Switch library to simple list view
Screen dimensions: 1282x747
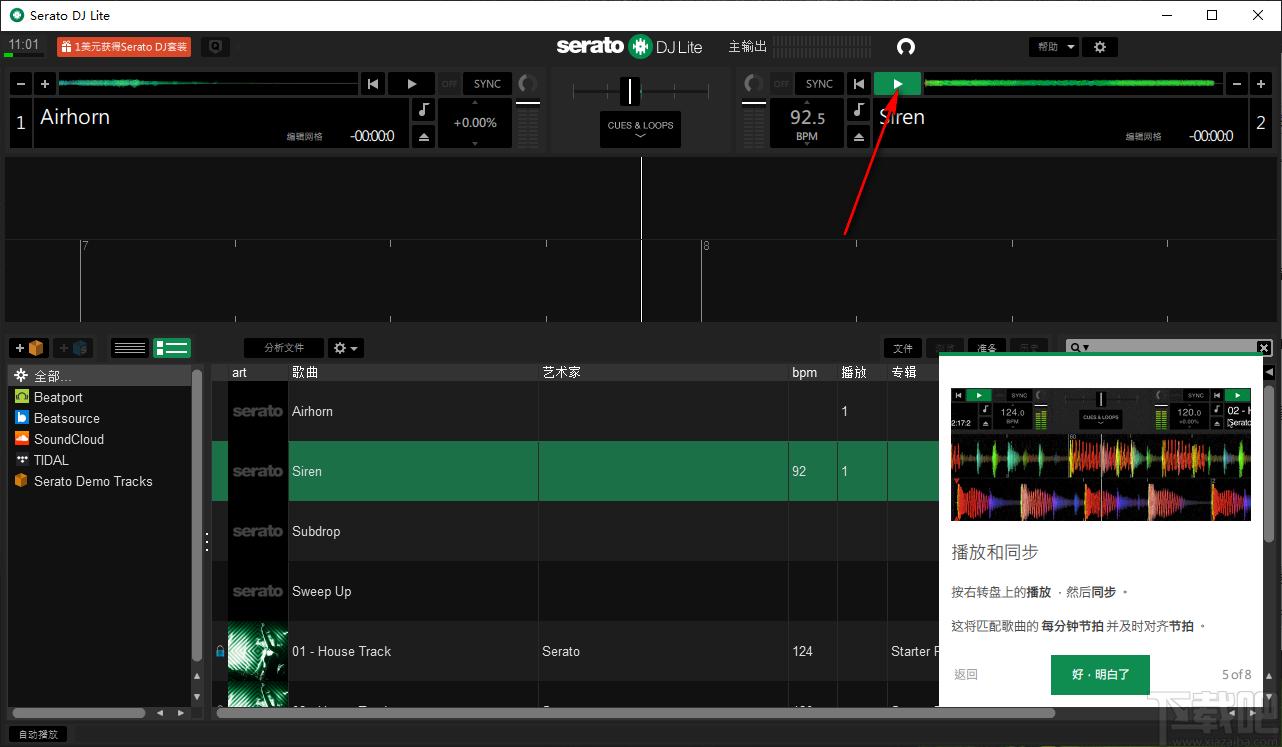click(x=130, y=348)
